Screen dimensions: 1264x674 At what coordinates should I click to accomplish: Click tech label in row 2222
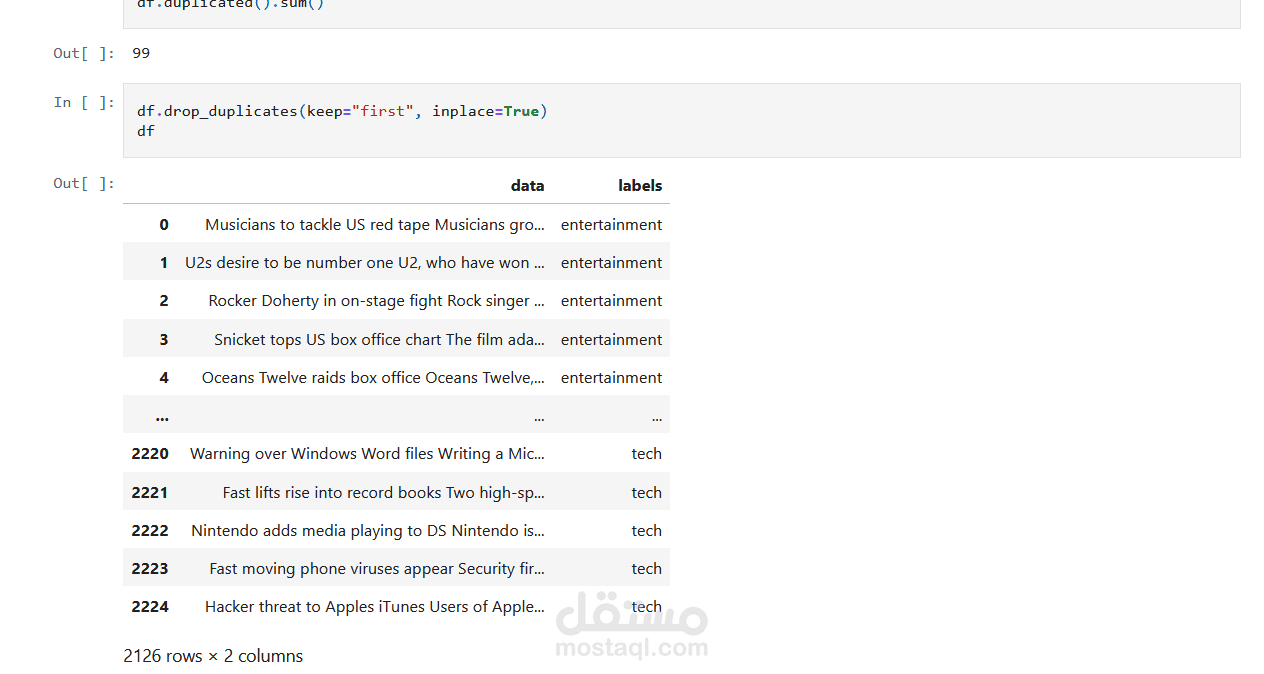(x=646, y=531)
